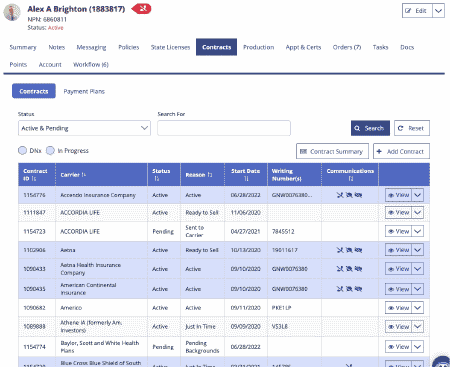The width and height of the screenshot is (450, 367).
Task: Expand the View dropdown arrow for Baylor Scott row
Action: 418,347
